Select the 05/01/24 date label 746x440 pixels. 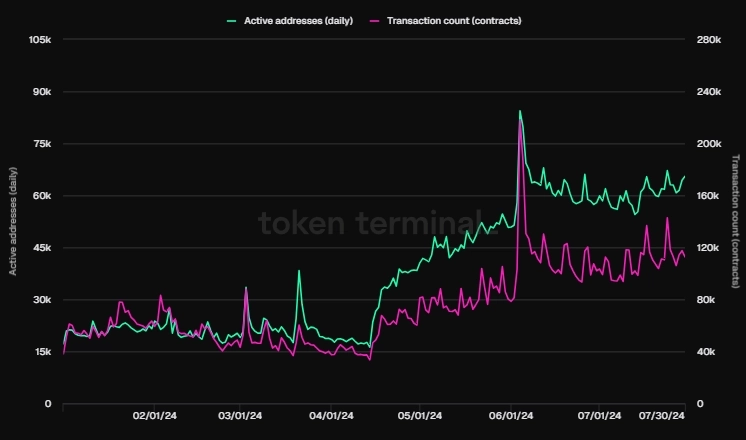(x=420, y=415)
